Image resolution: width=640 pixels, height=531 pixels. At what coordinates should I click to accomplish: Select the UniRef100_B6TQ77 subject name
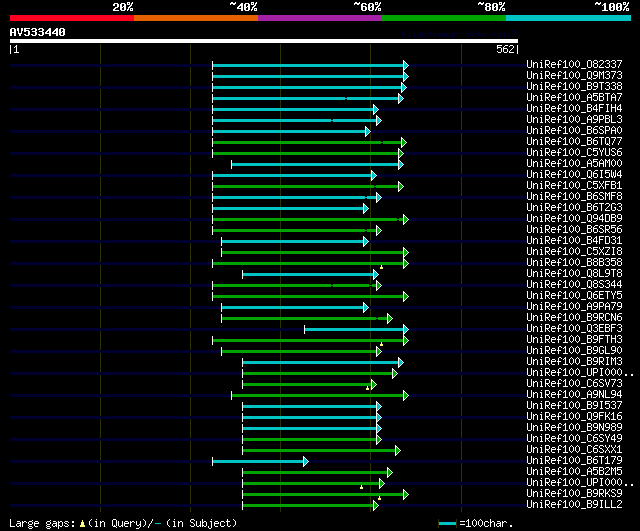pyautogui.click(x=574, y=142)
